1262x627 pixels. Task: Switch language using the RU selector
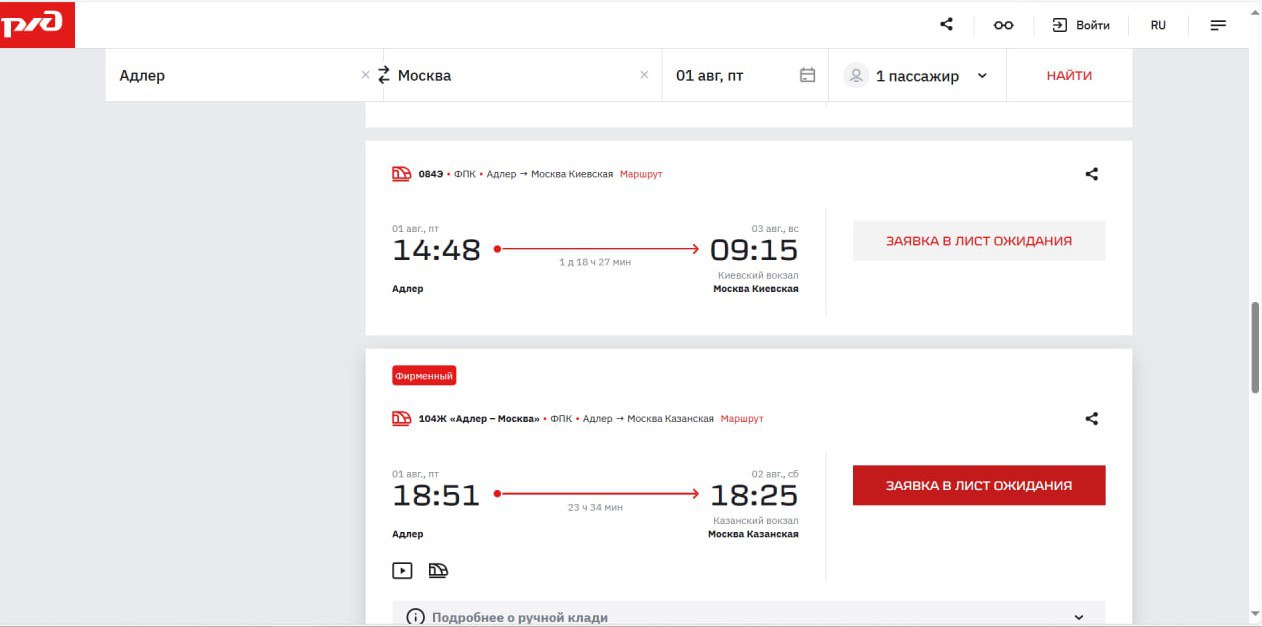[x=1158, y=25]
